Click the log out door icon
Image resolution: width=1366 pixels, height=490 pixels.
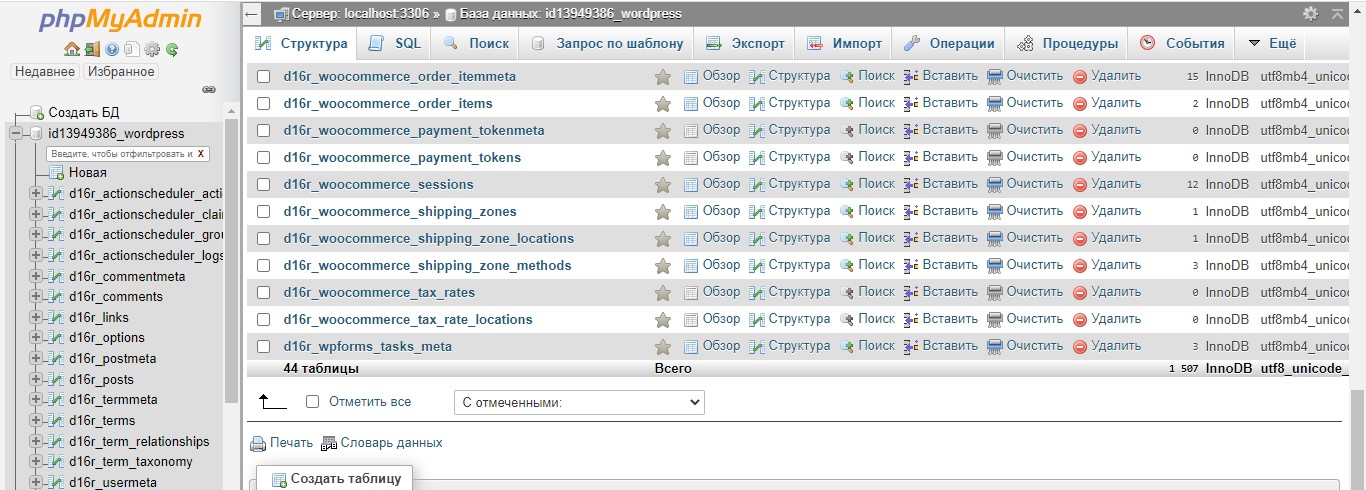(92, 48)
